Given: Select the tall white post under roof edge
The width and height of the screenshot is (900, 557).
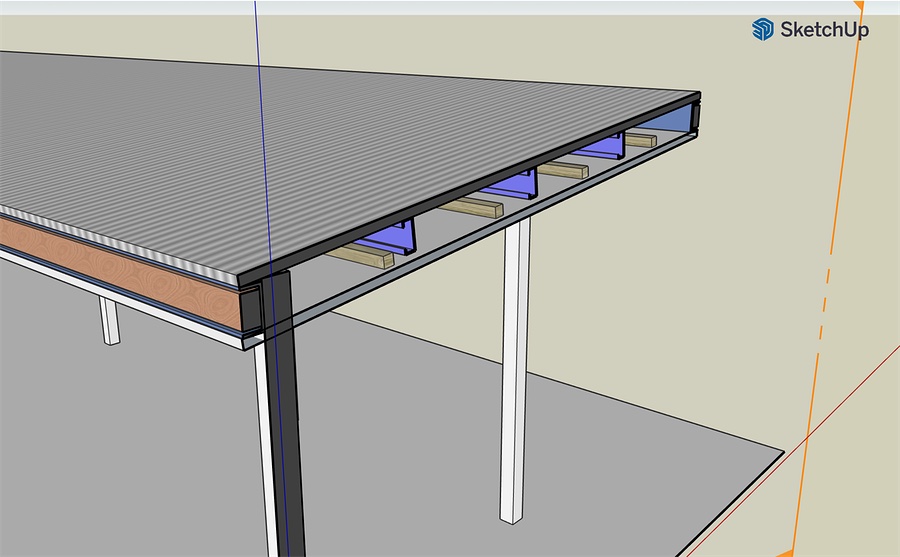Looking at the screenshot, I should [515, 370].
